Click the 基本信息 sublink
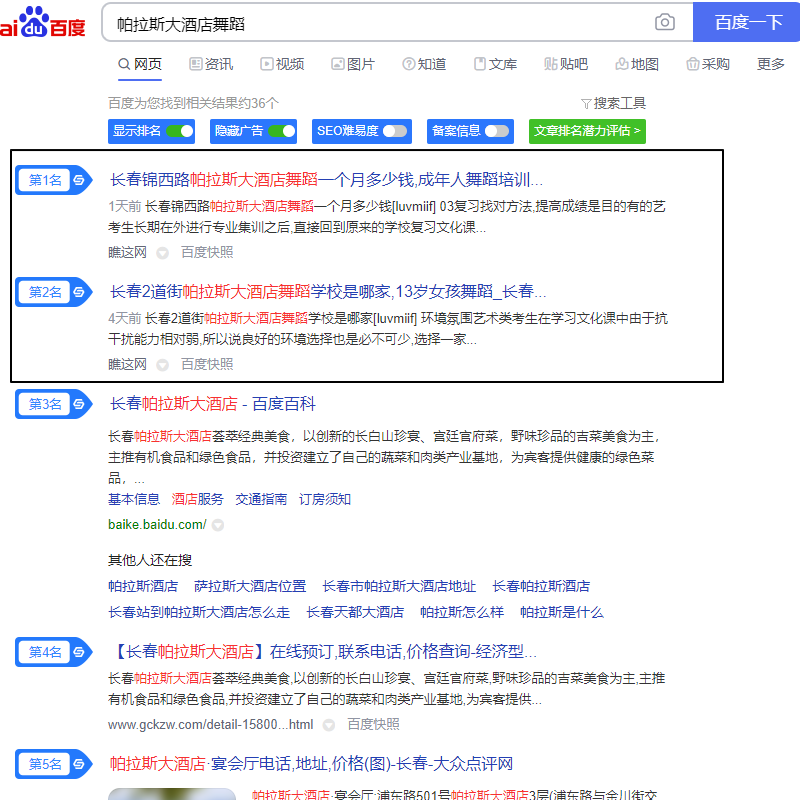This screenshot has width=800, height=800. [x=134, y=499]
